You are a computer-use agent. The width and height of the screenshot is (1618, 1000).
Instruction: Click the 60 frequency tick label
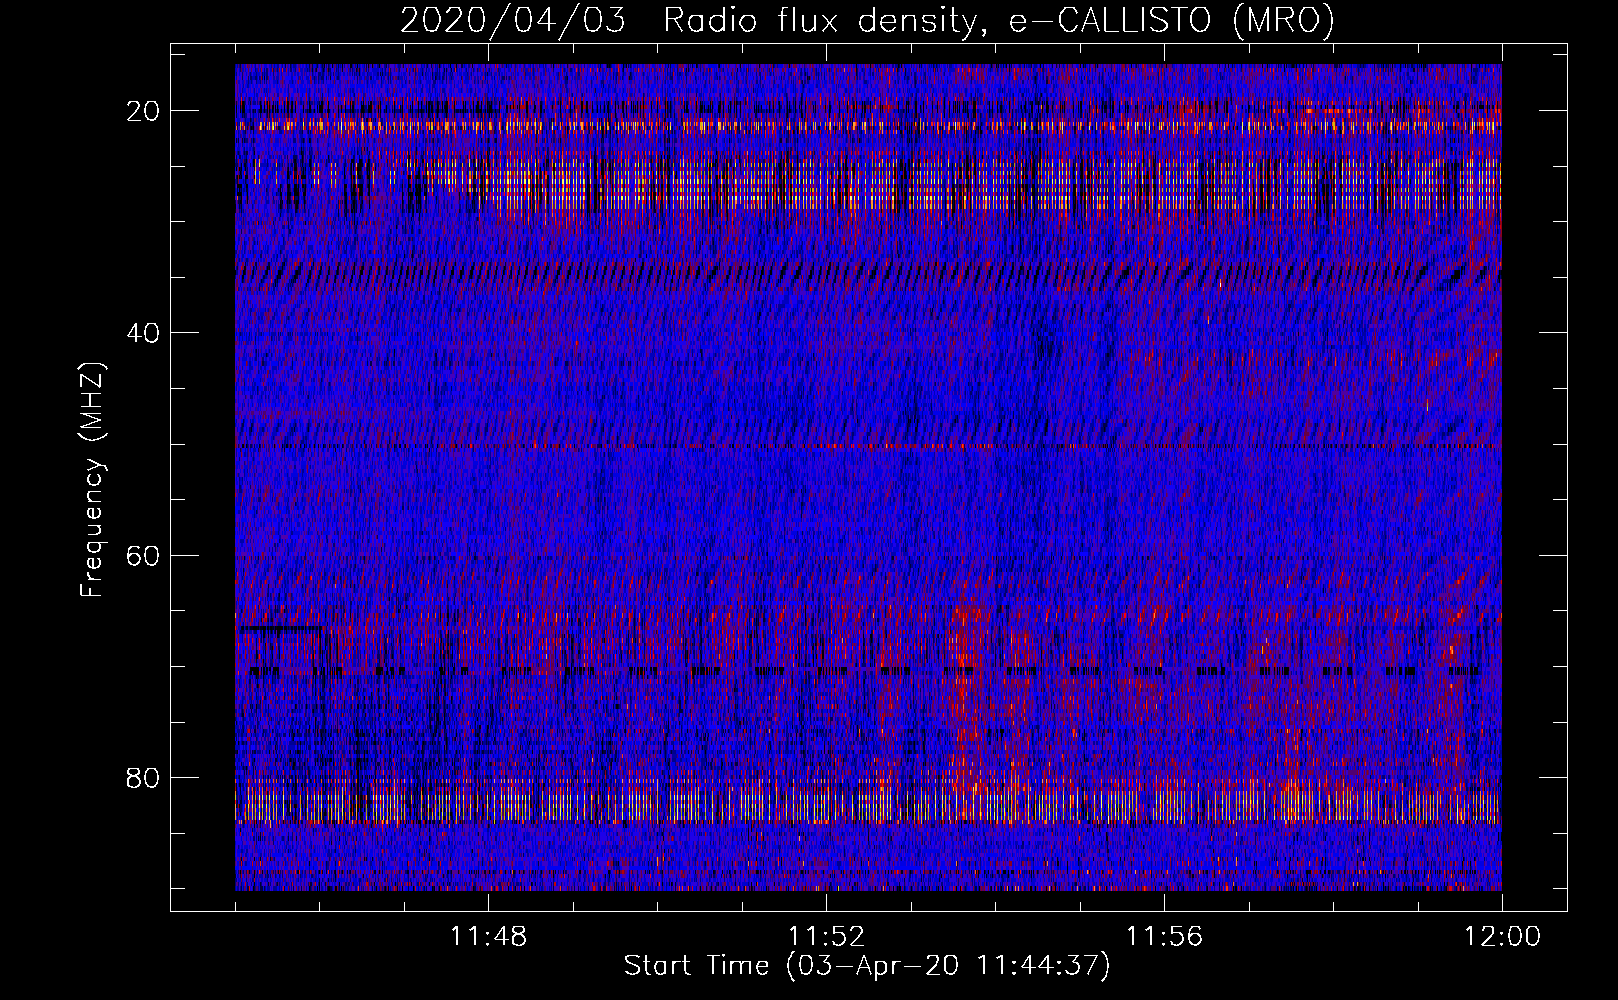[144, 555]
